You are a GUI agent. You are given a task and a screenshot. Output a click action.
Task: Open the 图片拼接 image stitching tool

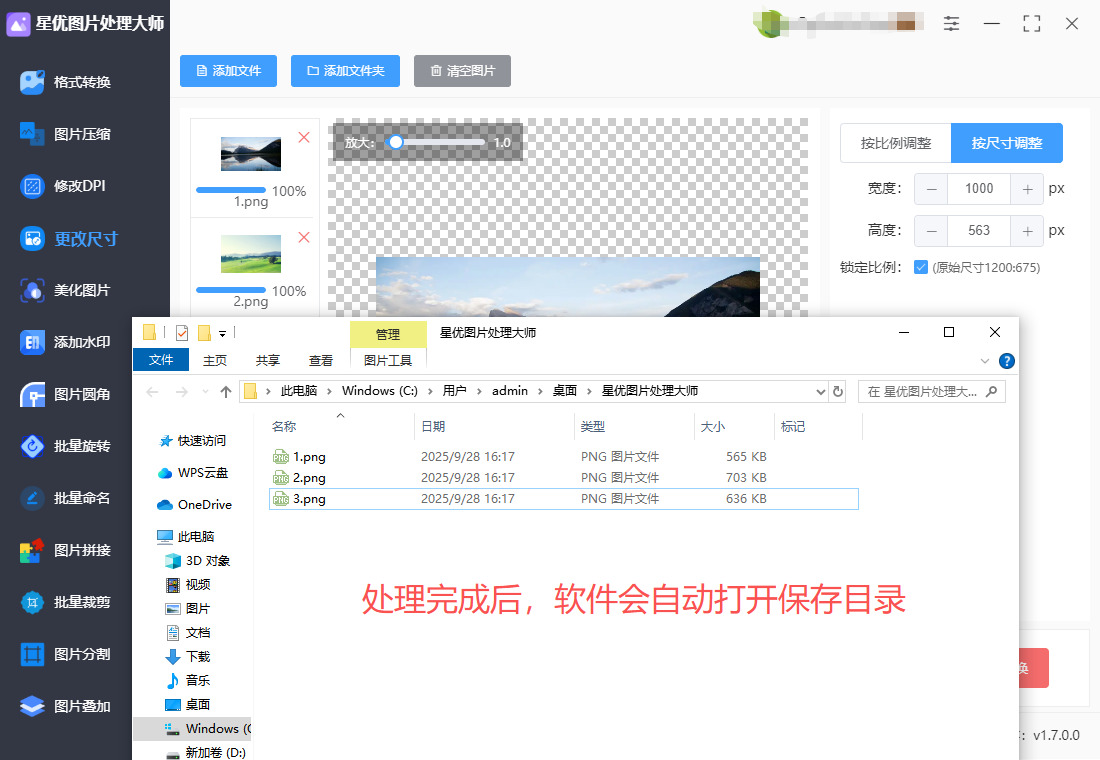(x=65, y=550)
